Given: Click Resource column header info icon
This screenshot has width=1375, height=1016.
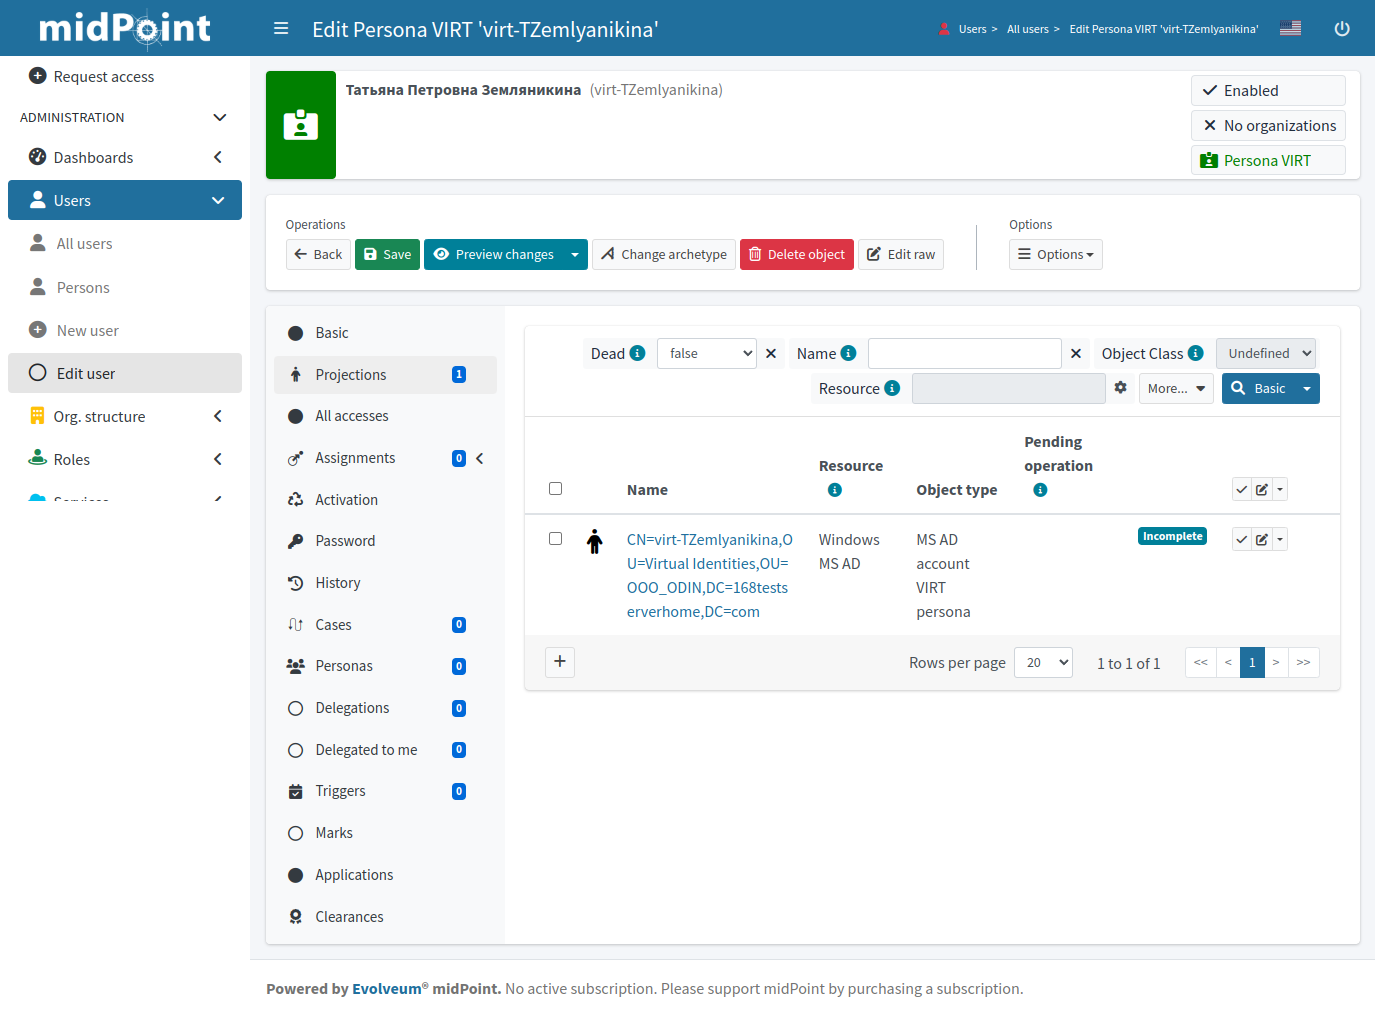Looking at the screenshot, I should coord(835,490).
